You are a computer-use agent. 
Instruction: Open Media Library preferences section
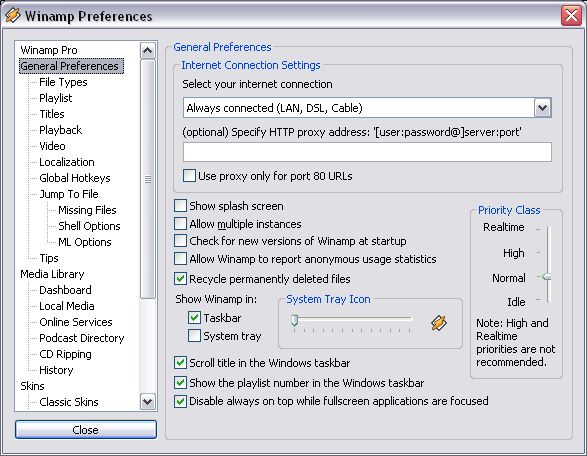(52, 274)
